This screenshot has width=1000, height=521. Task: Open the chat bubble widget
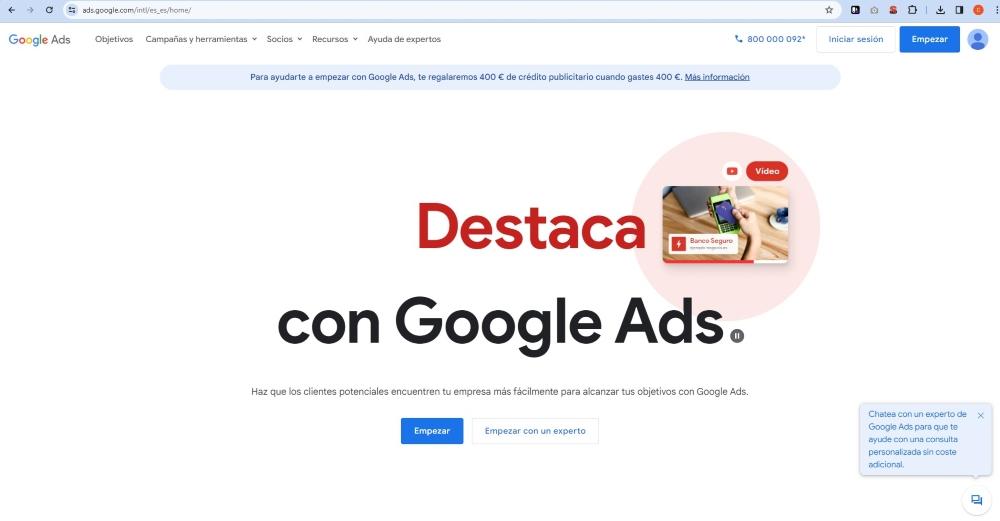(x=976, y=500)
